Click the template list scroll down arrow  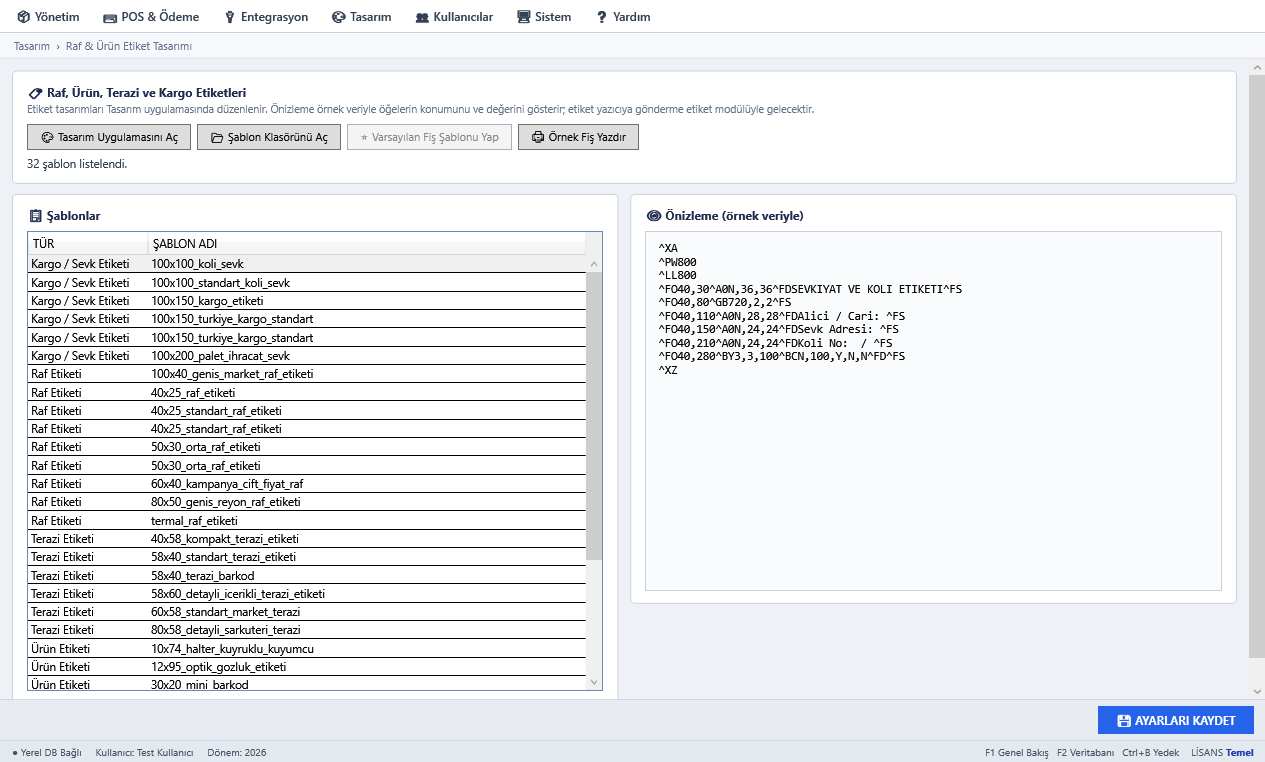pyautogui.click(x=595, y=682)
